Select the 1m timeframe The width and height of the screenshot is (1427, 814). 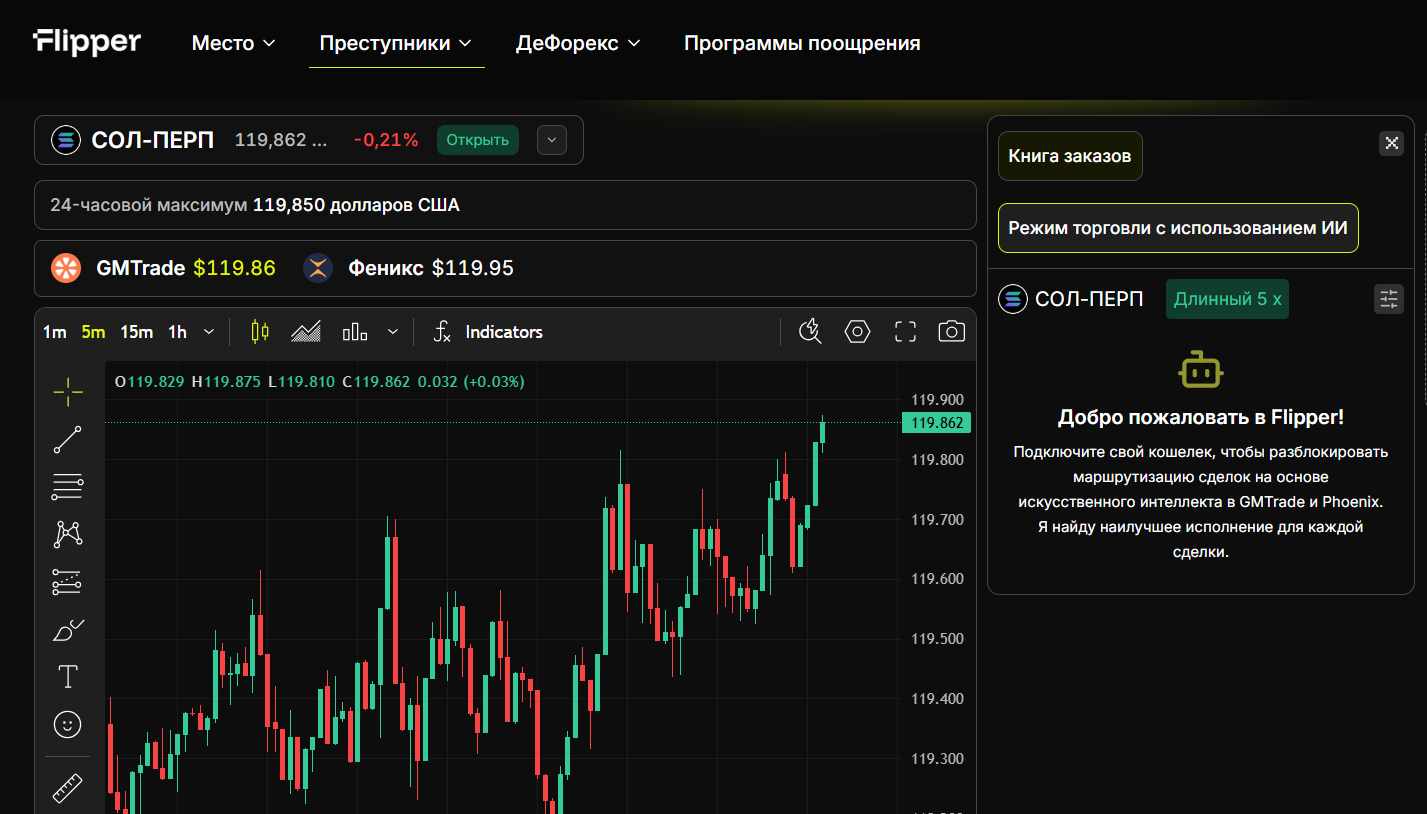coord(54,332)
